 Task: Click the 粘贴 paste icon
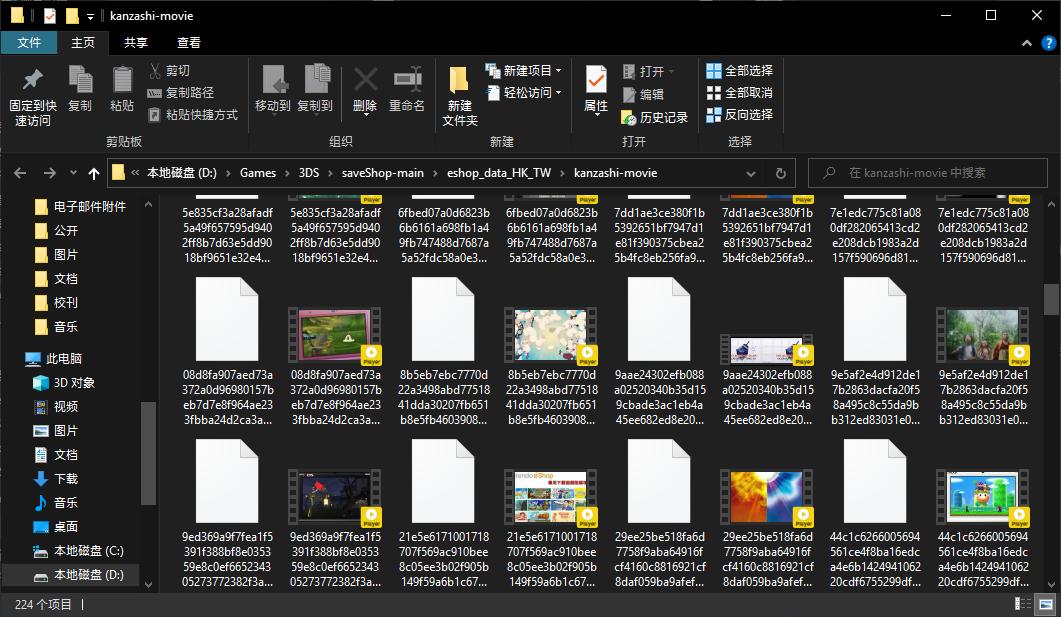point(122,81)
